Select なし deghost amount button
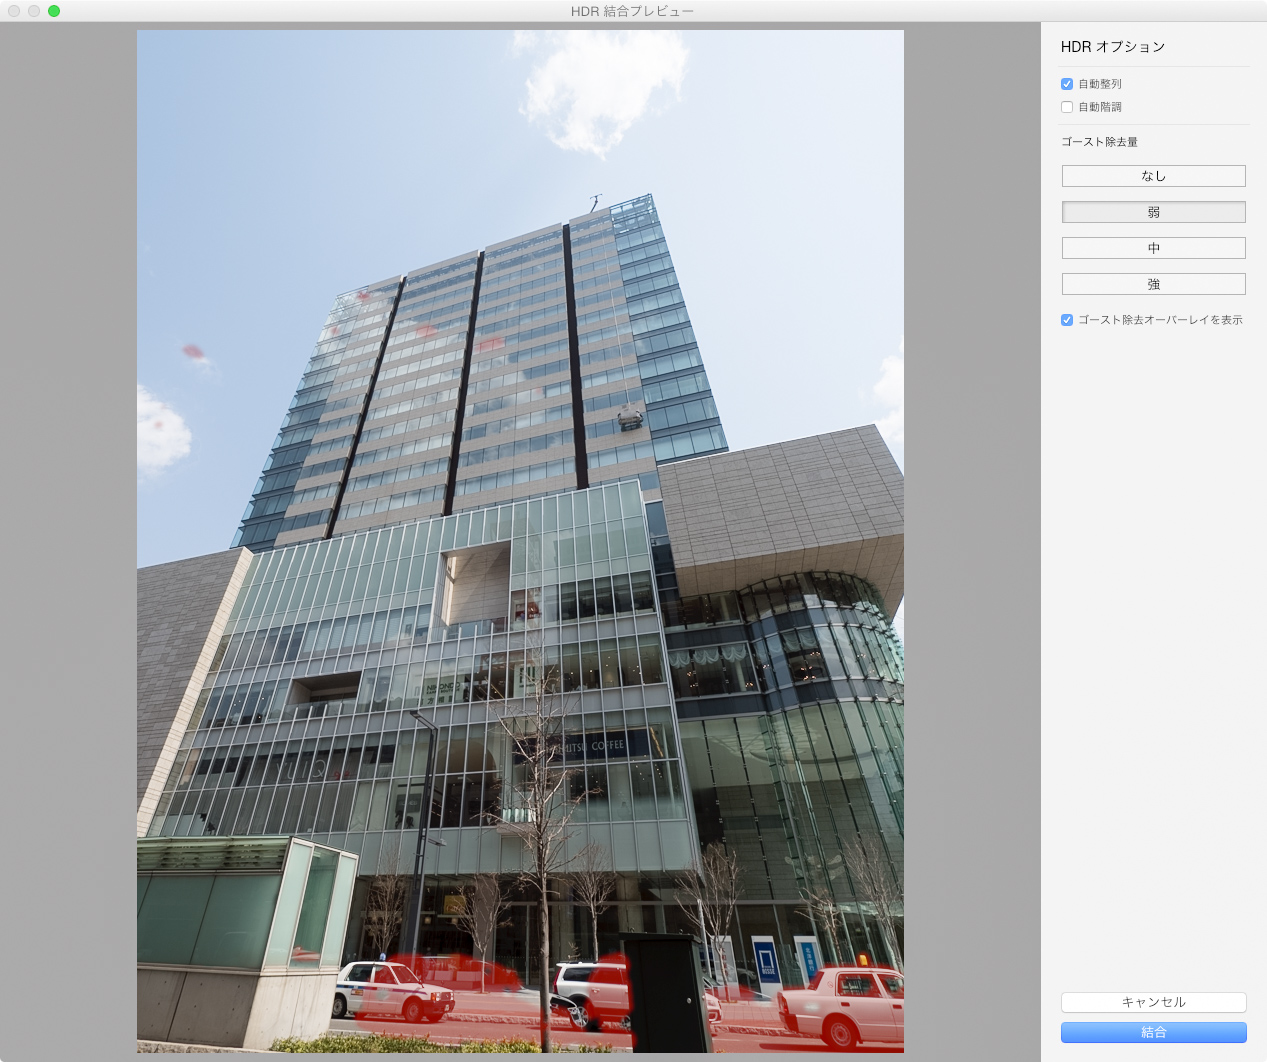 (1153, 176)
